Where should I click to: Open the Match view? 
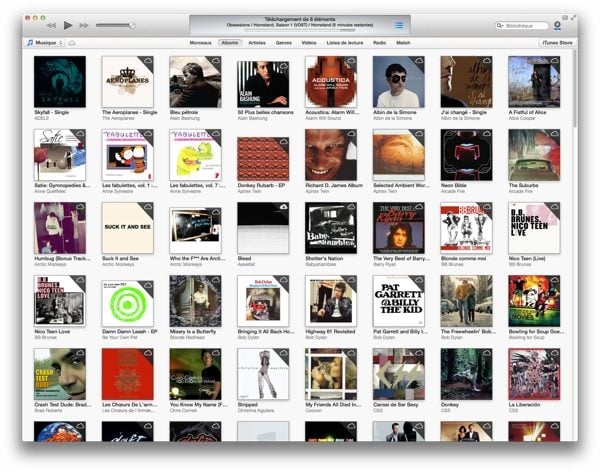[403, 43]
